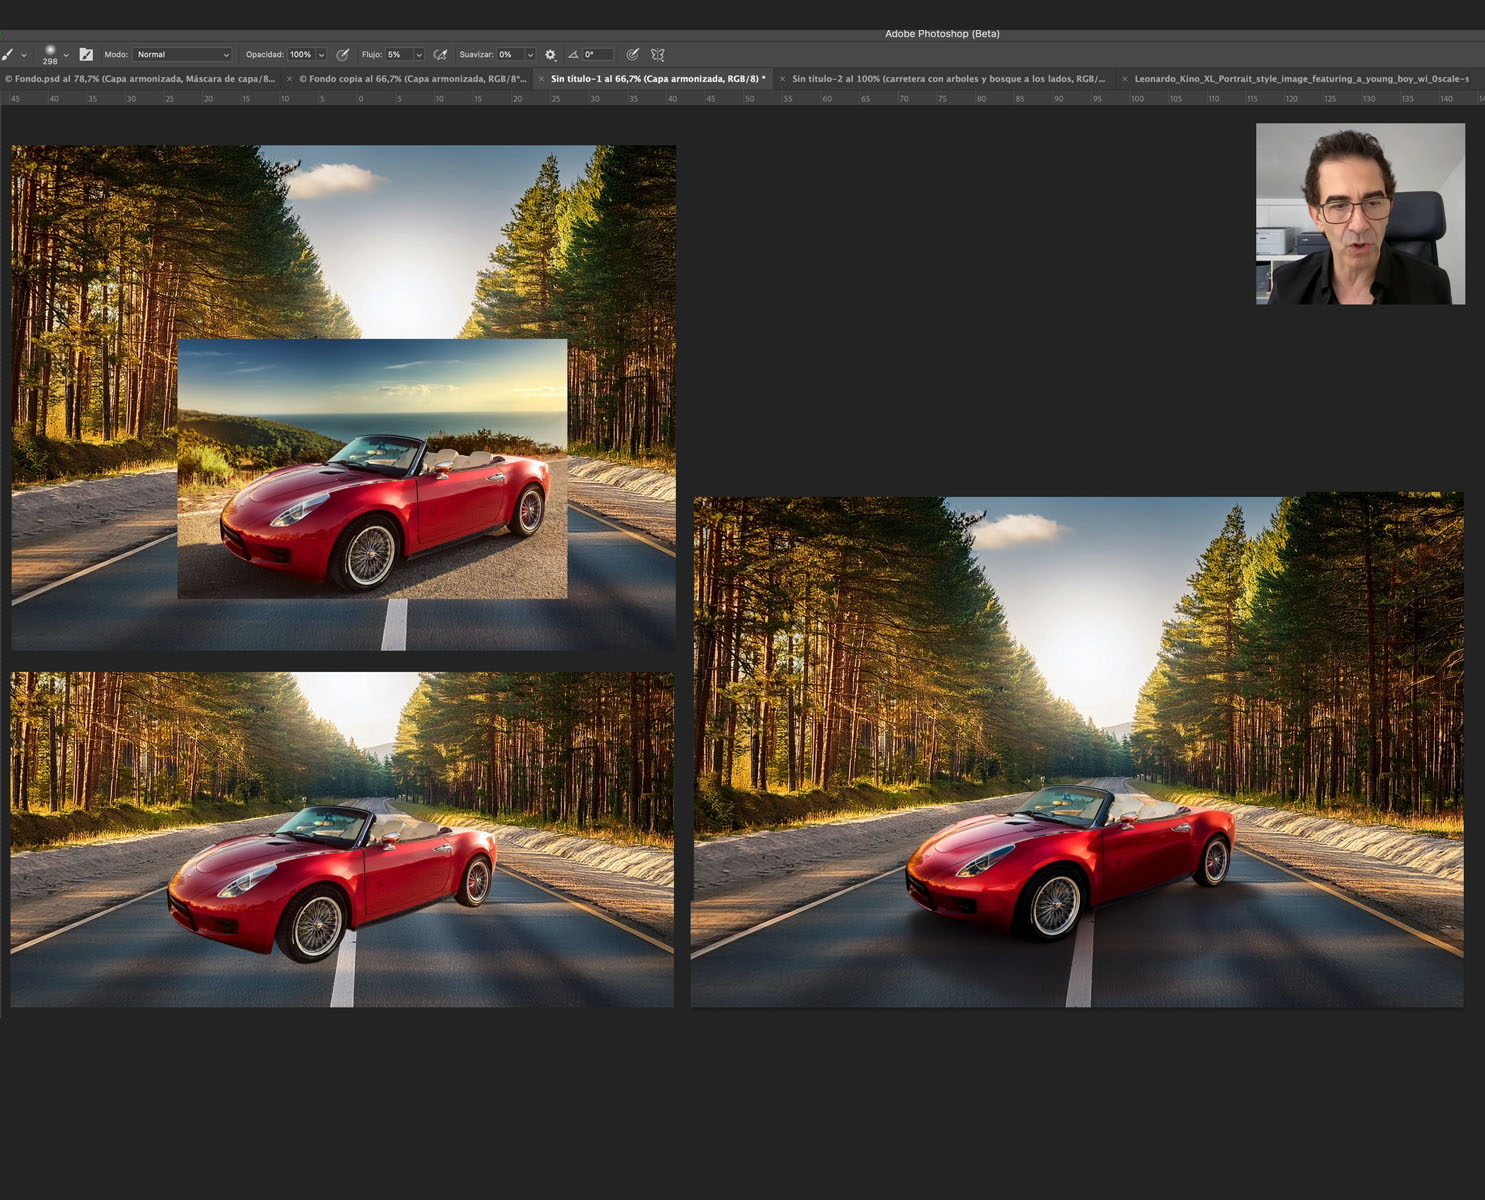This screenshot has height=1200, width=1485.
Task: Click the Modo label in options bar
Action: pos(116,55)
